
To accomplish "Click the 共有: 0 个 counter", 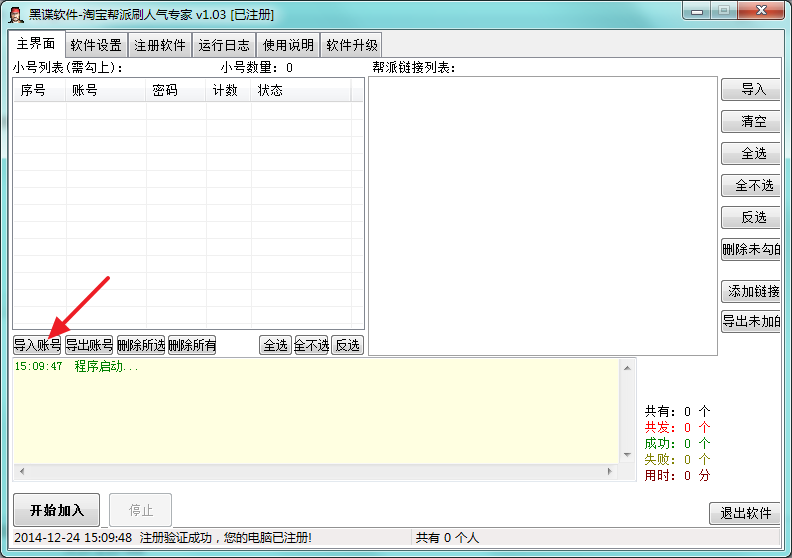I will (677, 411).
